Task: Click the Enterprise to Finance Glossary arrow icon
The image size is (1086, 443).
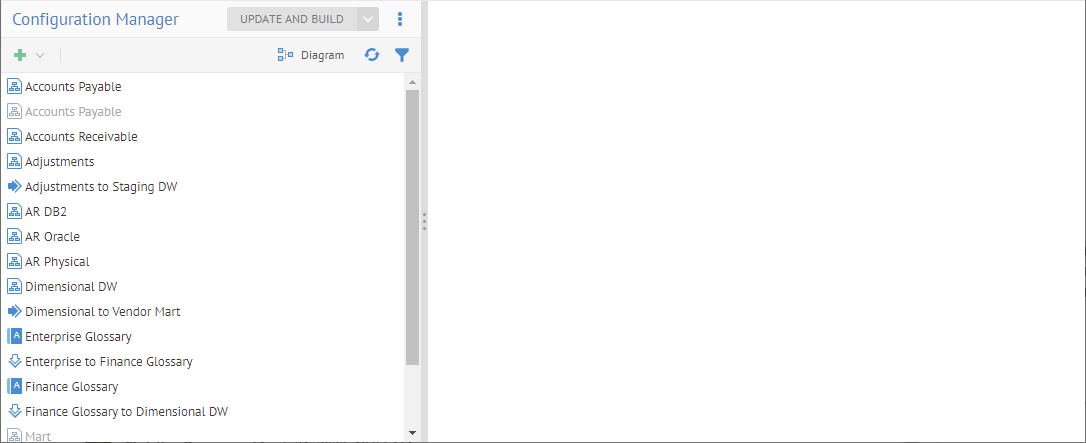Action: (x=14, y=362)
